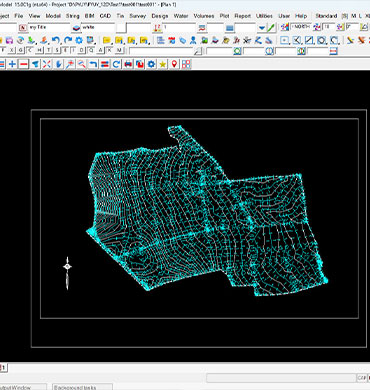Click the red minus zoom-out icon
Viewport: 370px width, 390px height.
(x=23, y=64)
